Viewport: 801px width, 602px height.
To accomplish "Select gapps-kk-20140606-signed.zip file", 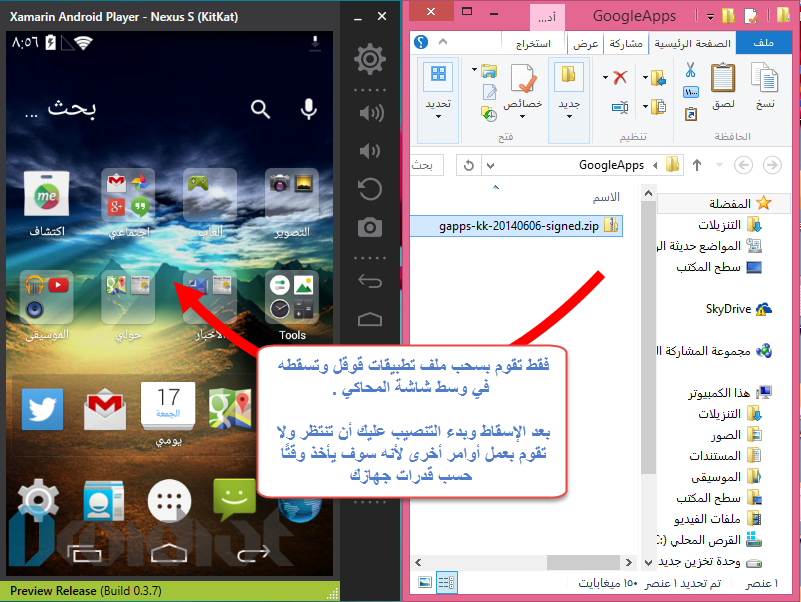I will [516, 226].
